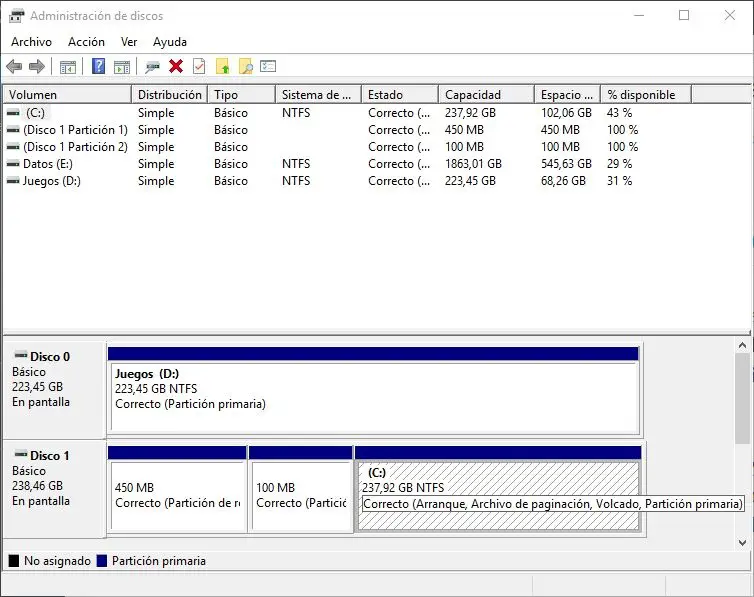Select the Juegos (D:) row in volume list
Viewport: 754px width, 597px height.
click(52, 181)
